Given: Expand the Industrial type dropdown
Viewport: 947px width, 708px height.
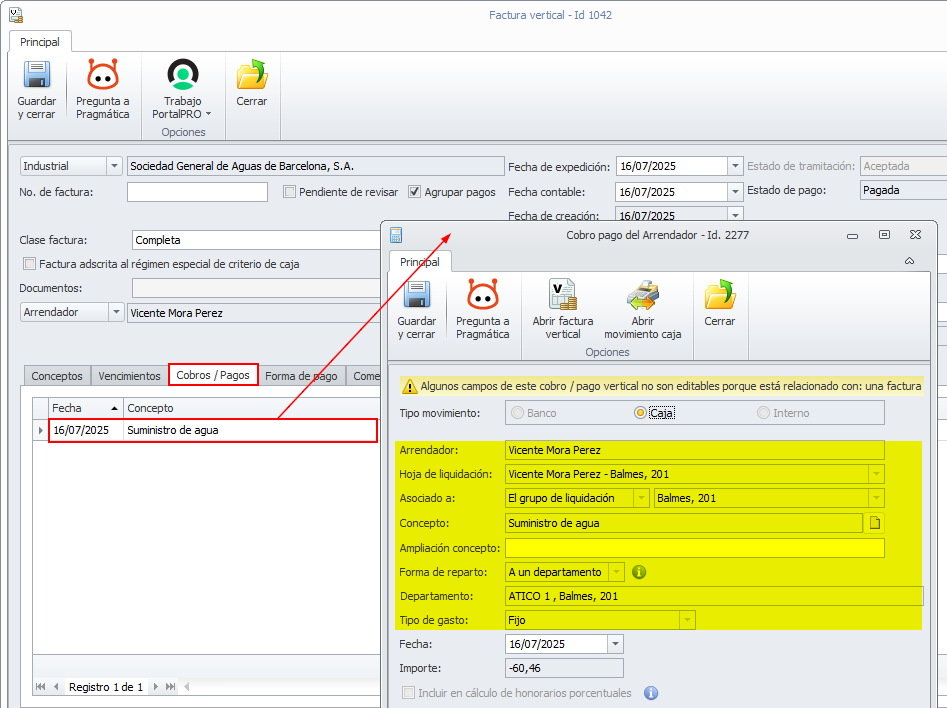Looking at the screenshot, I should [114, 166].
